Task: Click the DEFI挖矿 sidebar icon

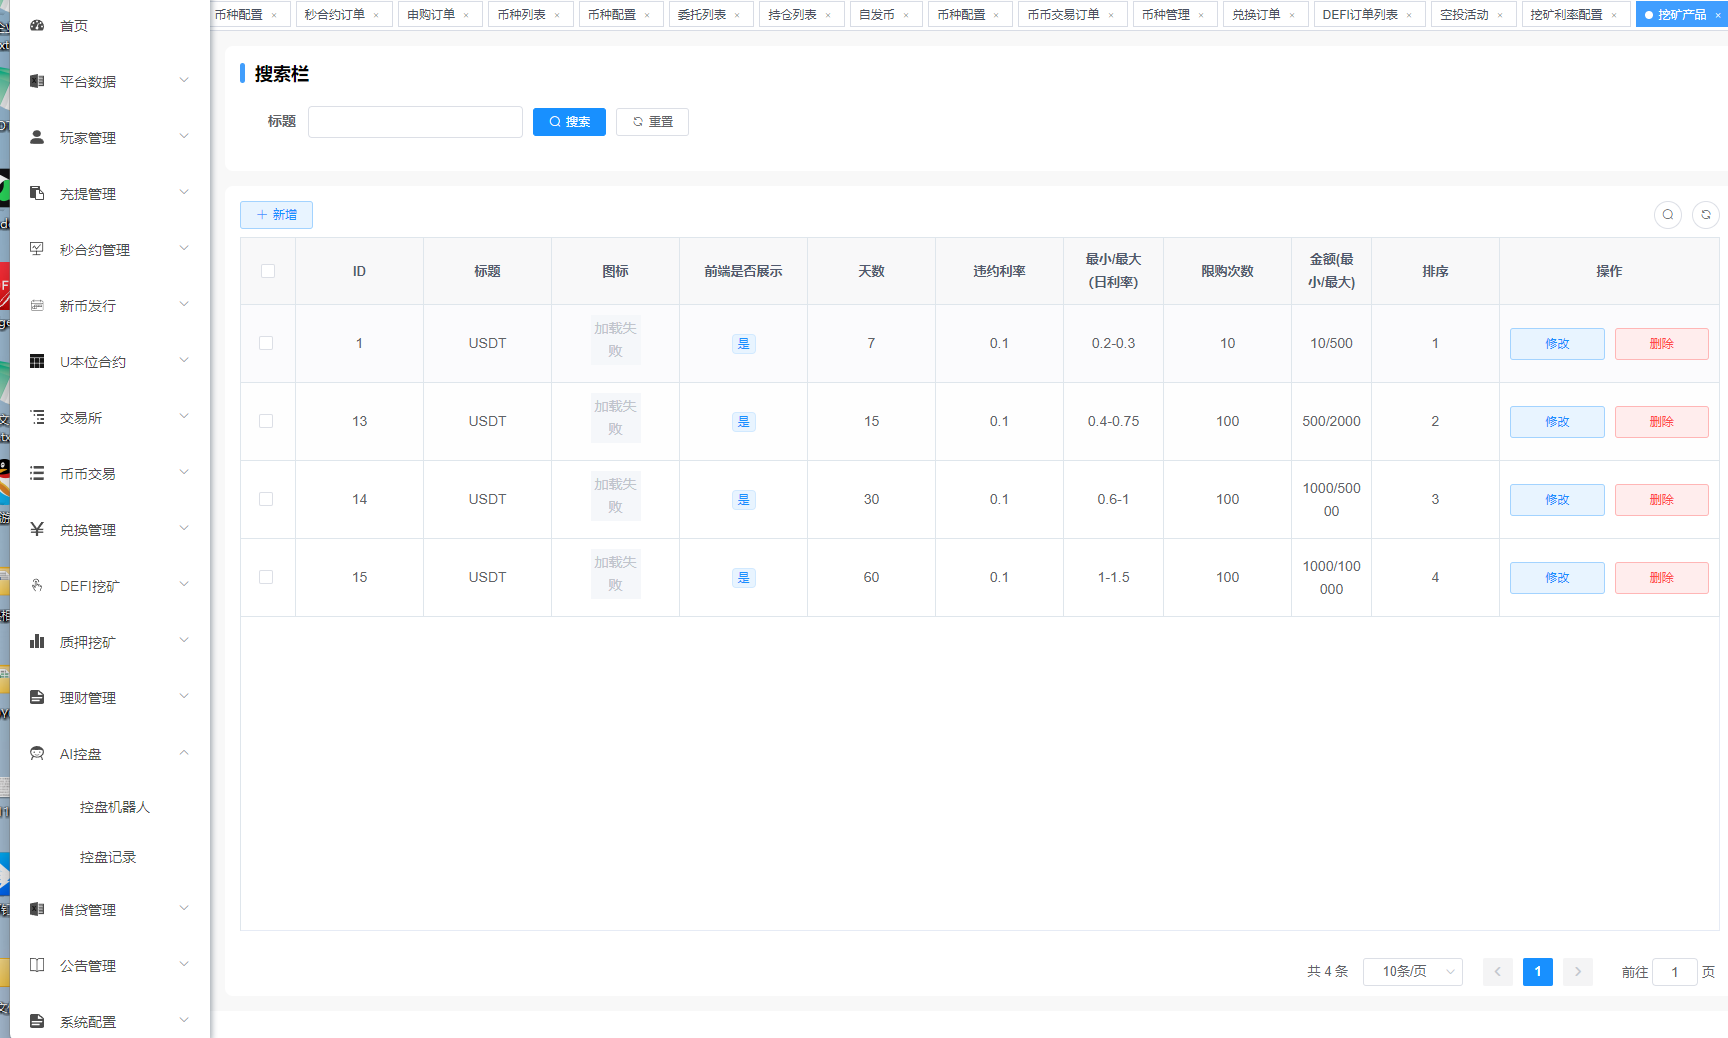Action: pyautogui.click(x=37, y=585)
